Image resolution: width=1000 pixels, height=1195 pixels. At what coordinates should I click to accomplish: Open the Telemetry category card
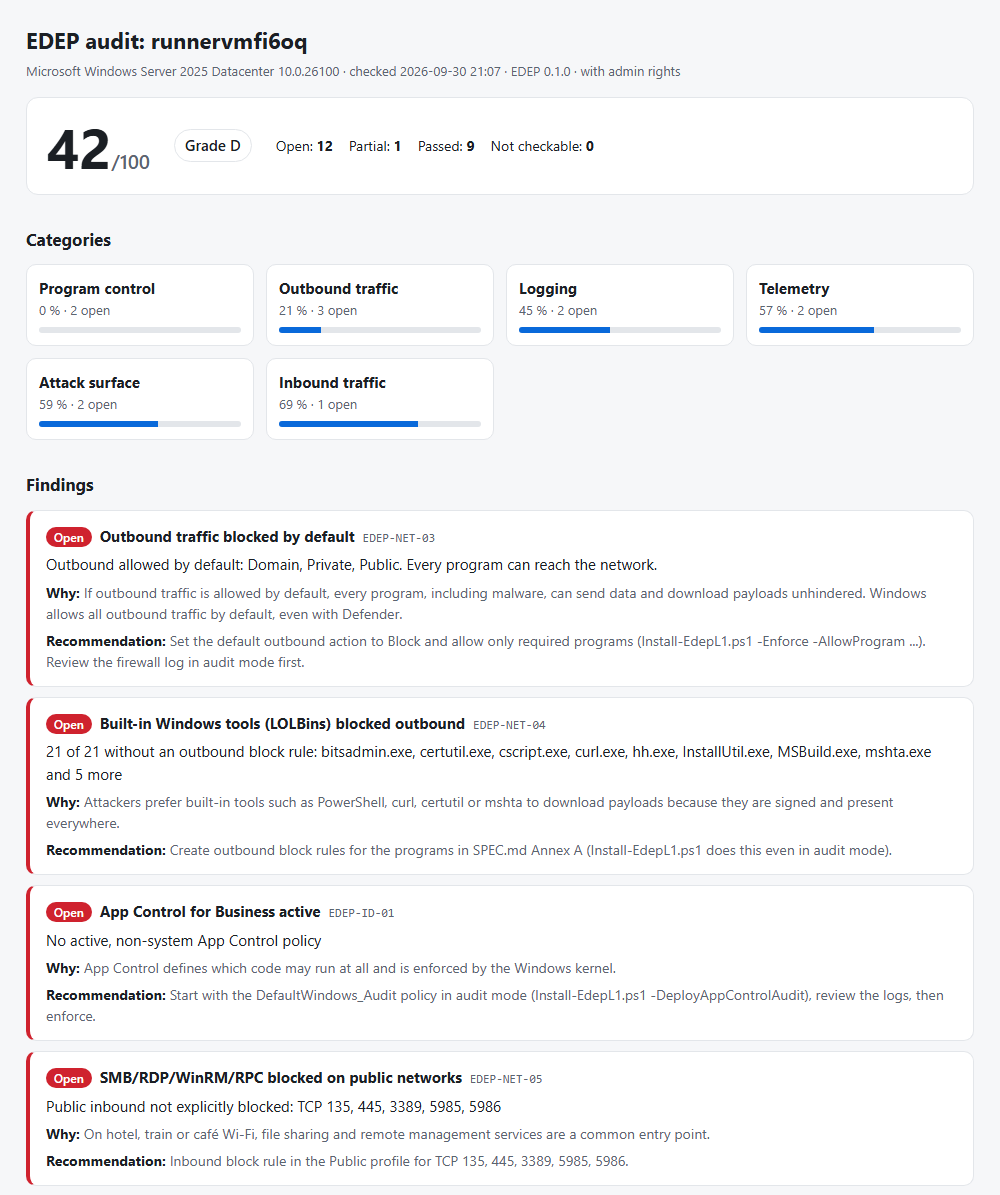860,305
